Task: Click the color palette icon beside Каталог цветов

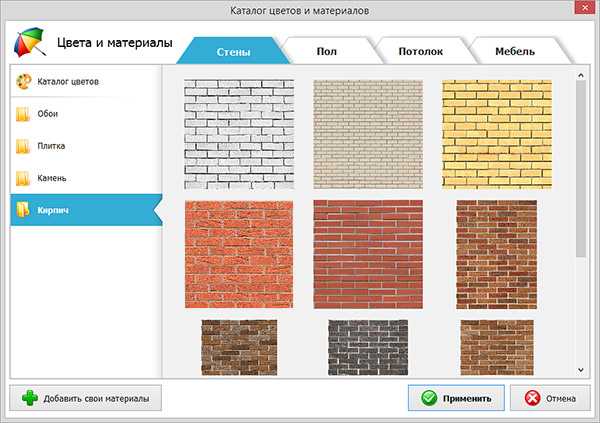Action: click(23, 79)
